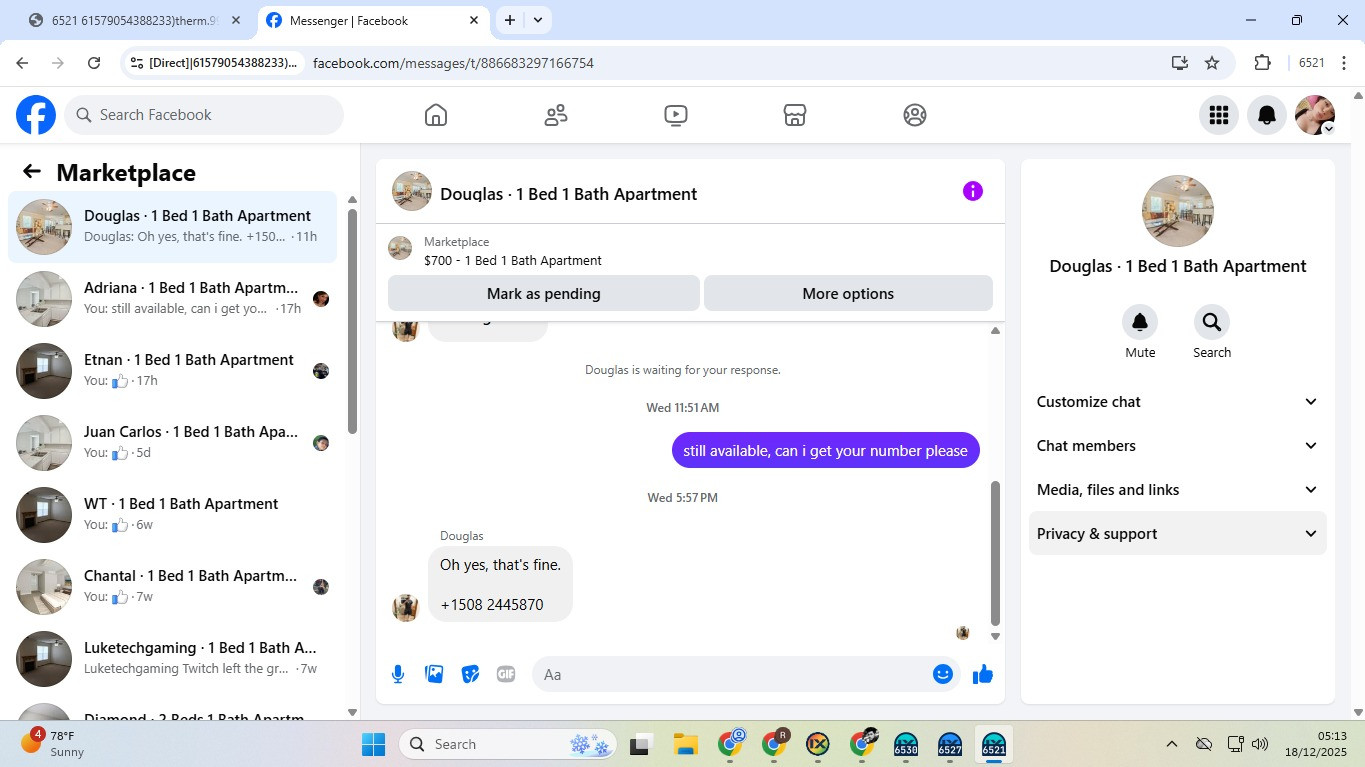Mute the conversation with the bell icon

click(x=1140, y=322)
